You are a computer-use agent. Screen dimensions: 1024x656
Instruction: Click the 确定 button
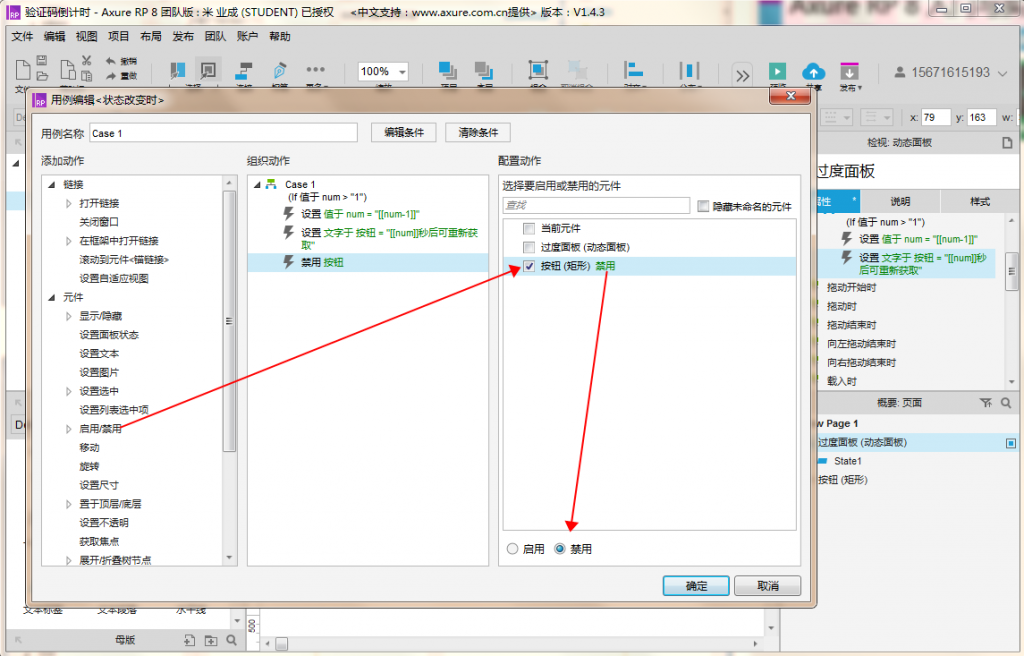[696, 586]
